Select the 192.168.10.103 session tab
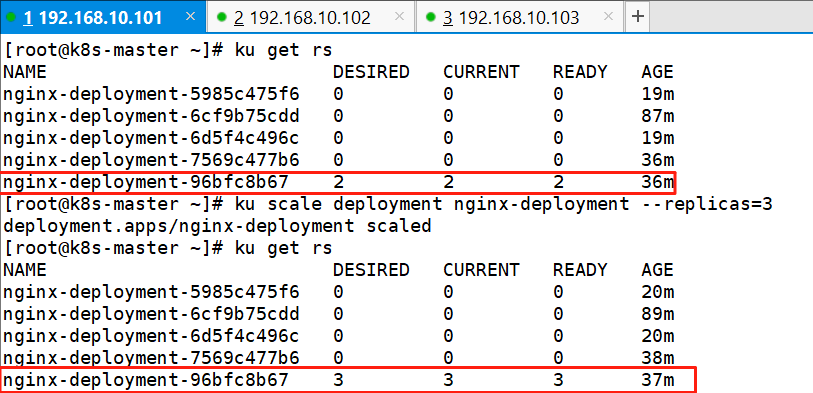The width and height of the screenshot is (813, 393). [x=520, y=17]
